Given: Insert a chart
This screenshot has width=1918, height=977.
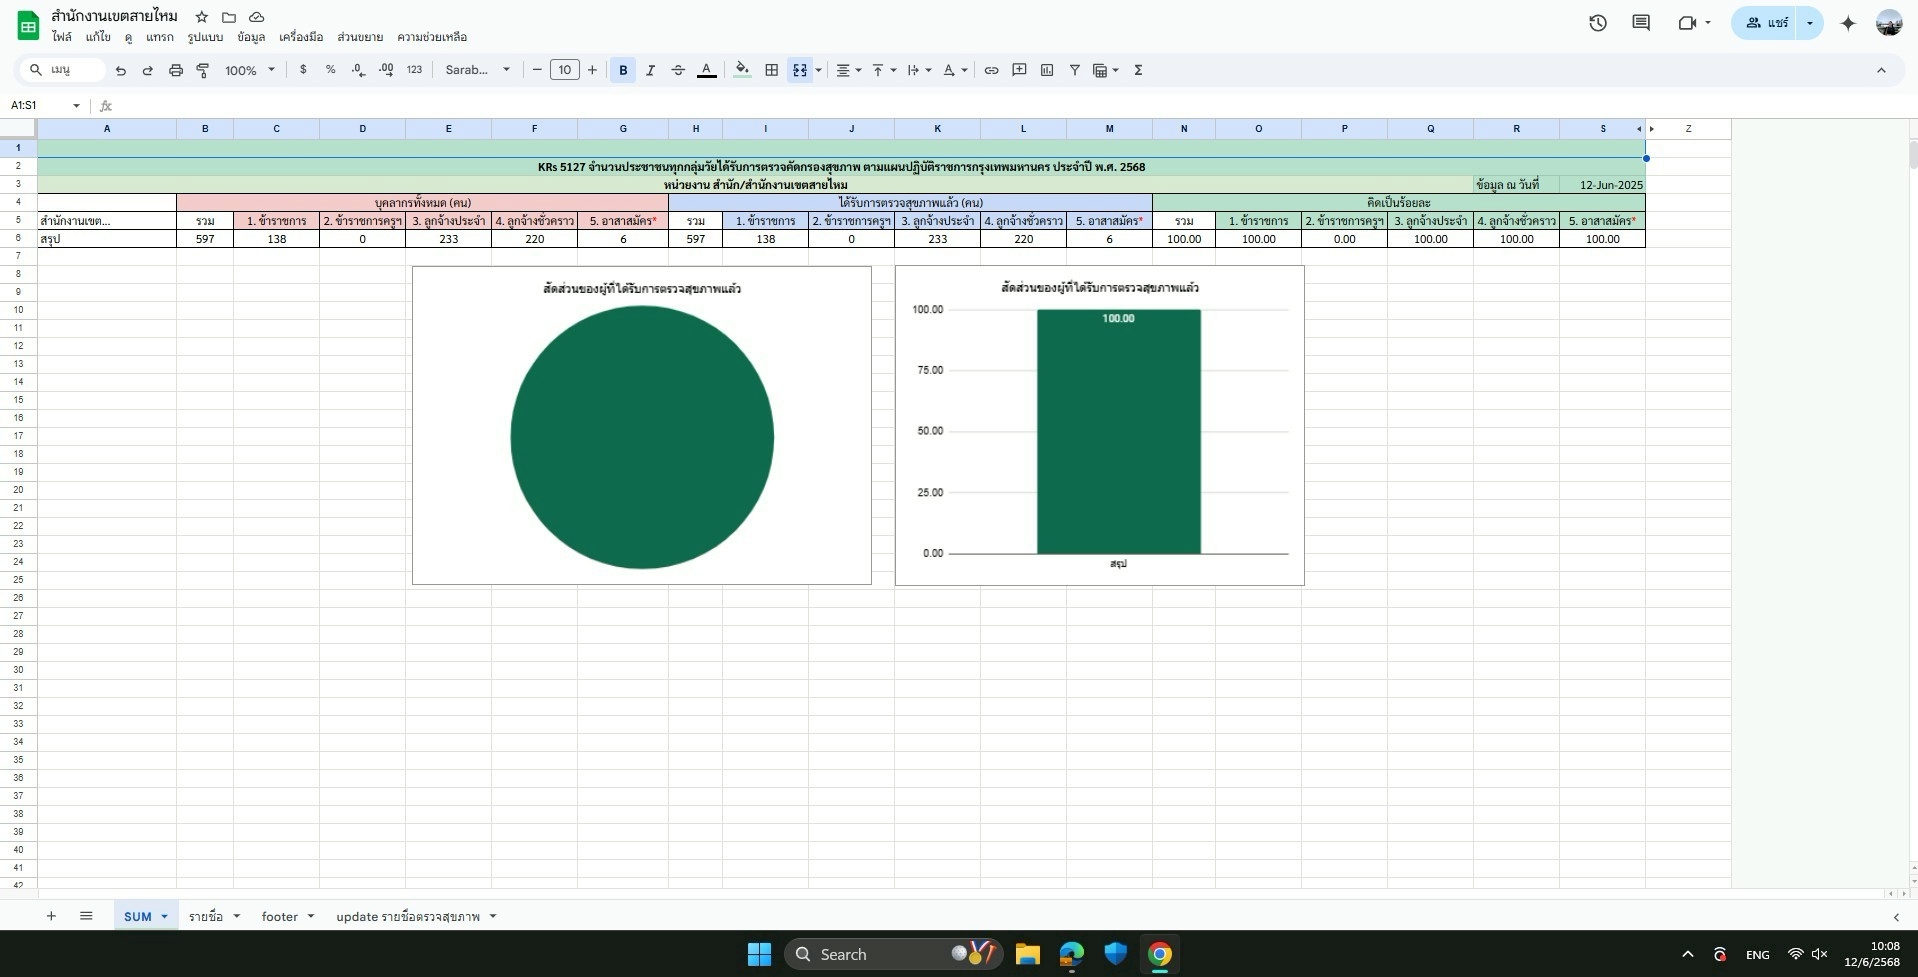Looking at the screenshot, I should click(1047, 70).
